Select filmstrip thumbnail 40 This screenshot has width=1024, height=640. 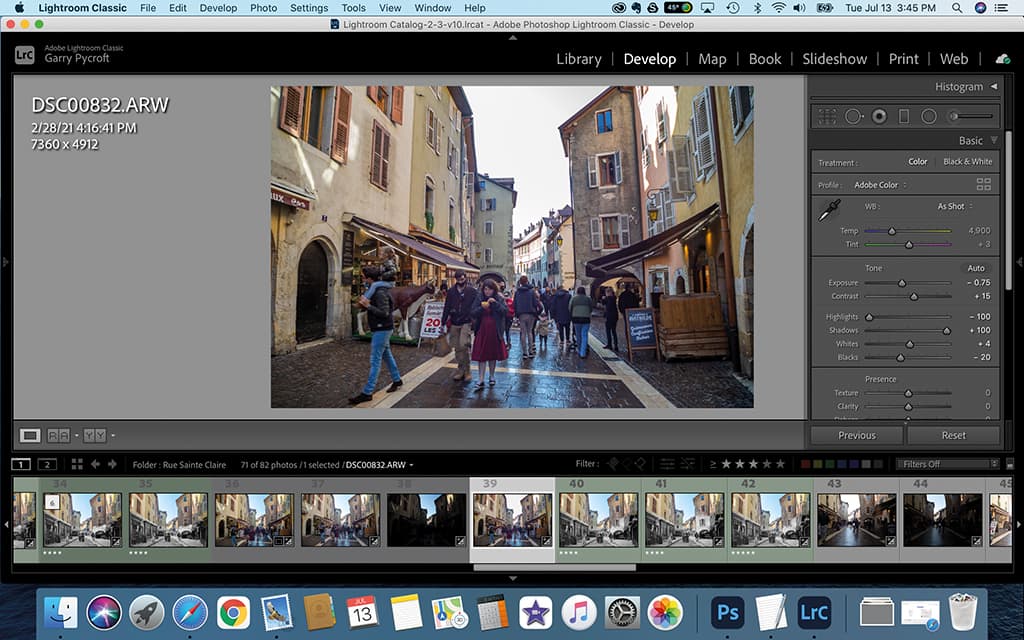[598, 520]
